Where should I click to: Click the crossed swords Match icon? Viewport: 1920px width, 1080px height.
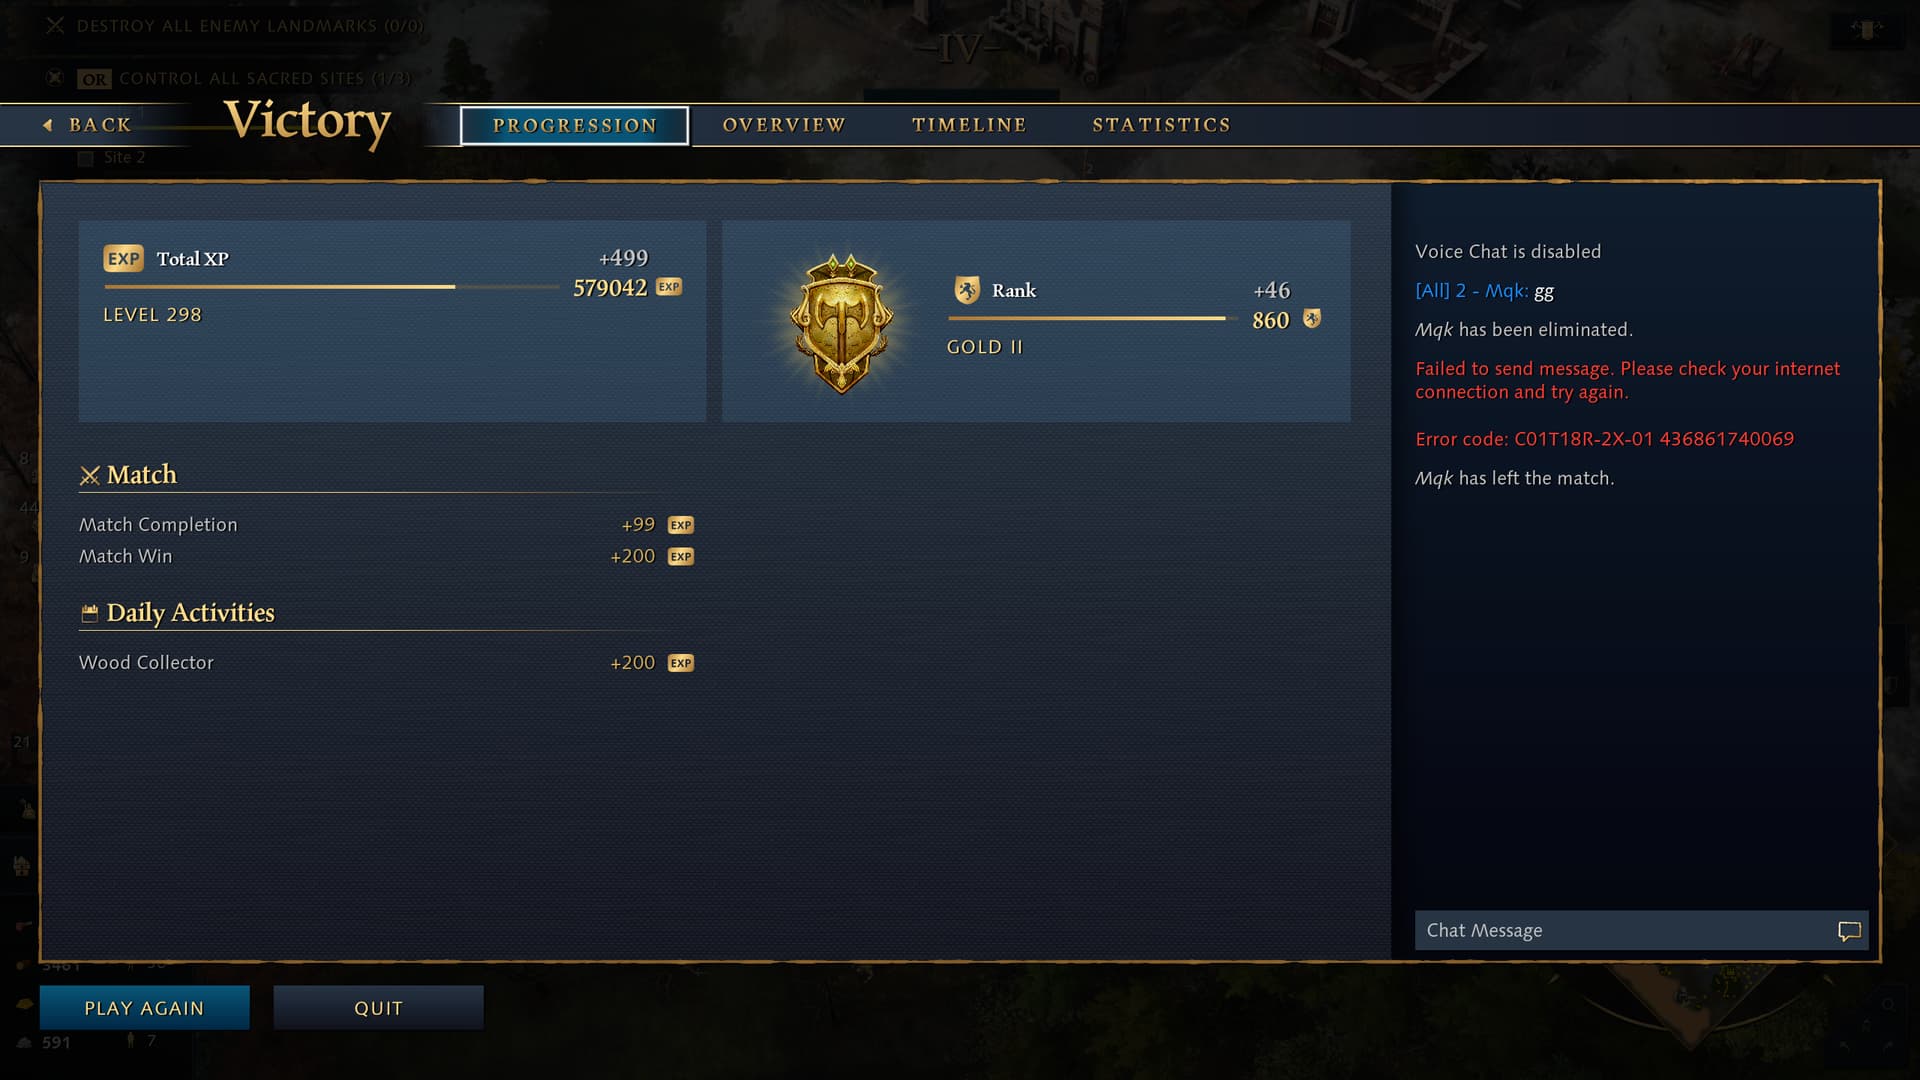(x=90, y=476)
